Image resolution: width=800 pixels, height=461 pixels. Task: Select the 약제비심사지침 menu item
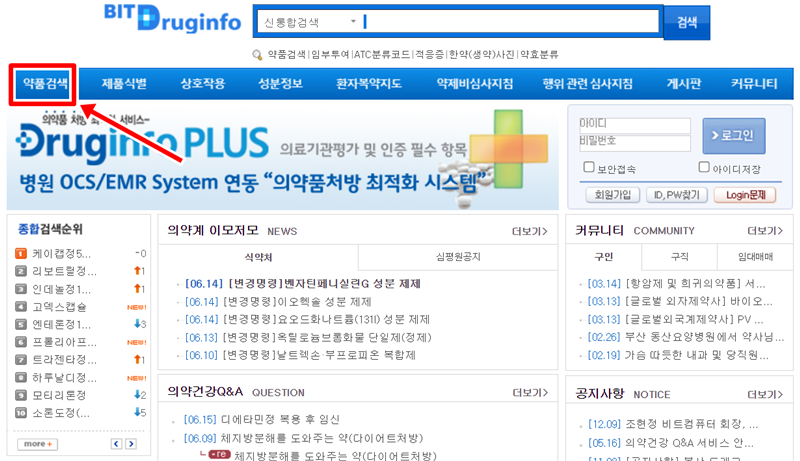(x=474, y=84)
